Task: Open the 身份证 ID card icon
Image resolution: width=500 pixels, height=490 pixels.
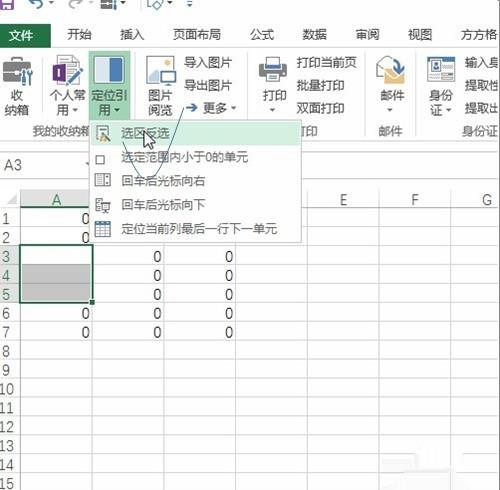Action: click(x=441, y=69)
